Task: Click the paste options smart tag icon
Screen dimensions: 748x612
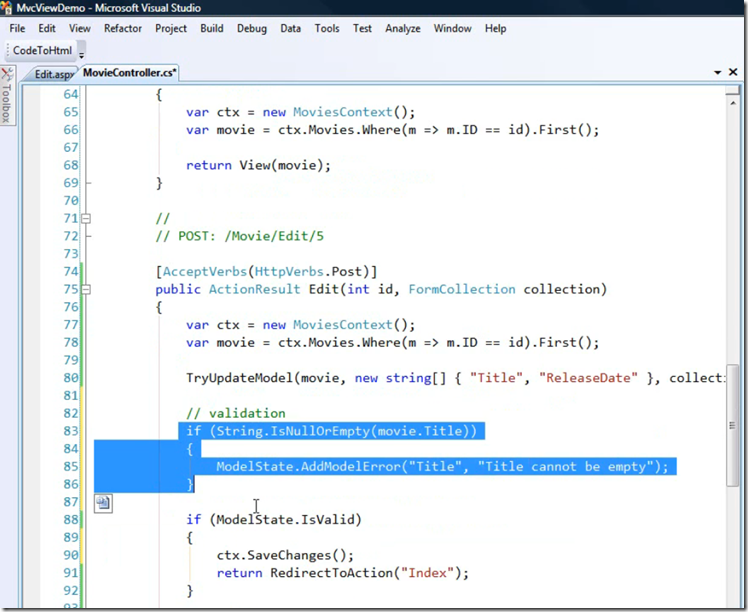Action: 103,503
